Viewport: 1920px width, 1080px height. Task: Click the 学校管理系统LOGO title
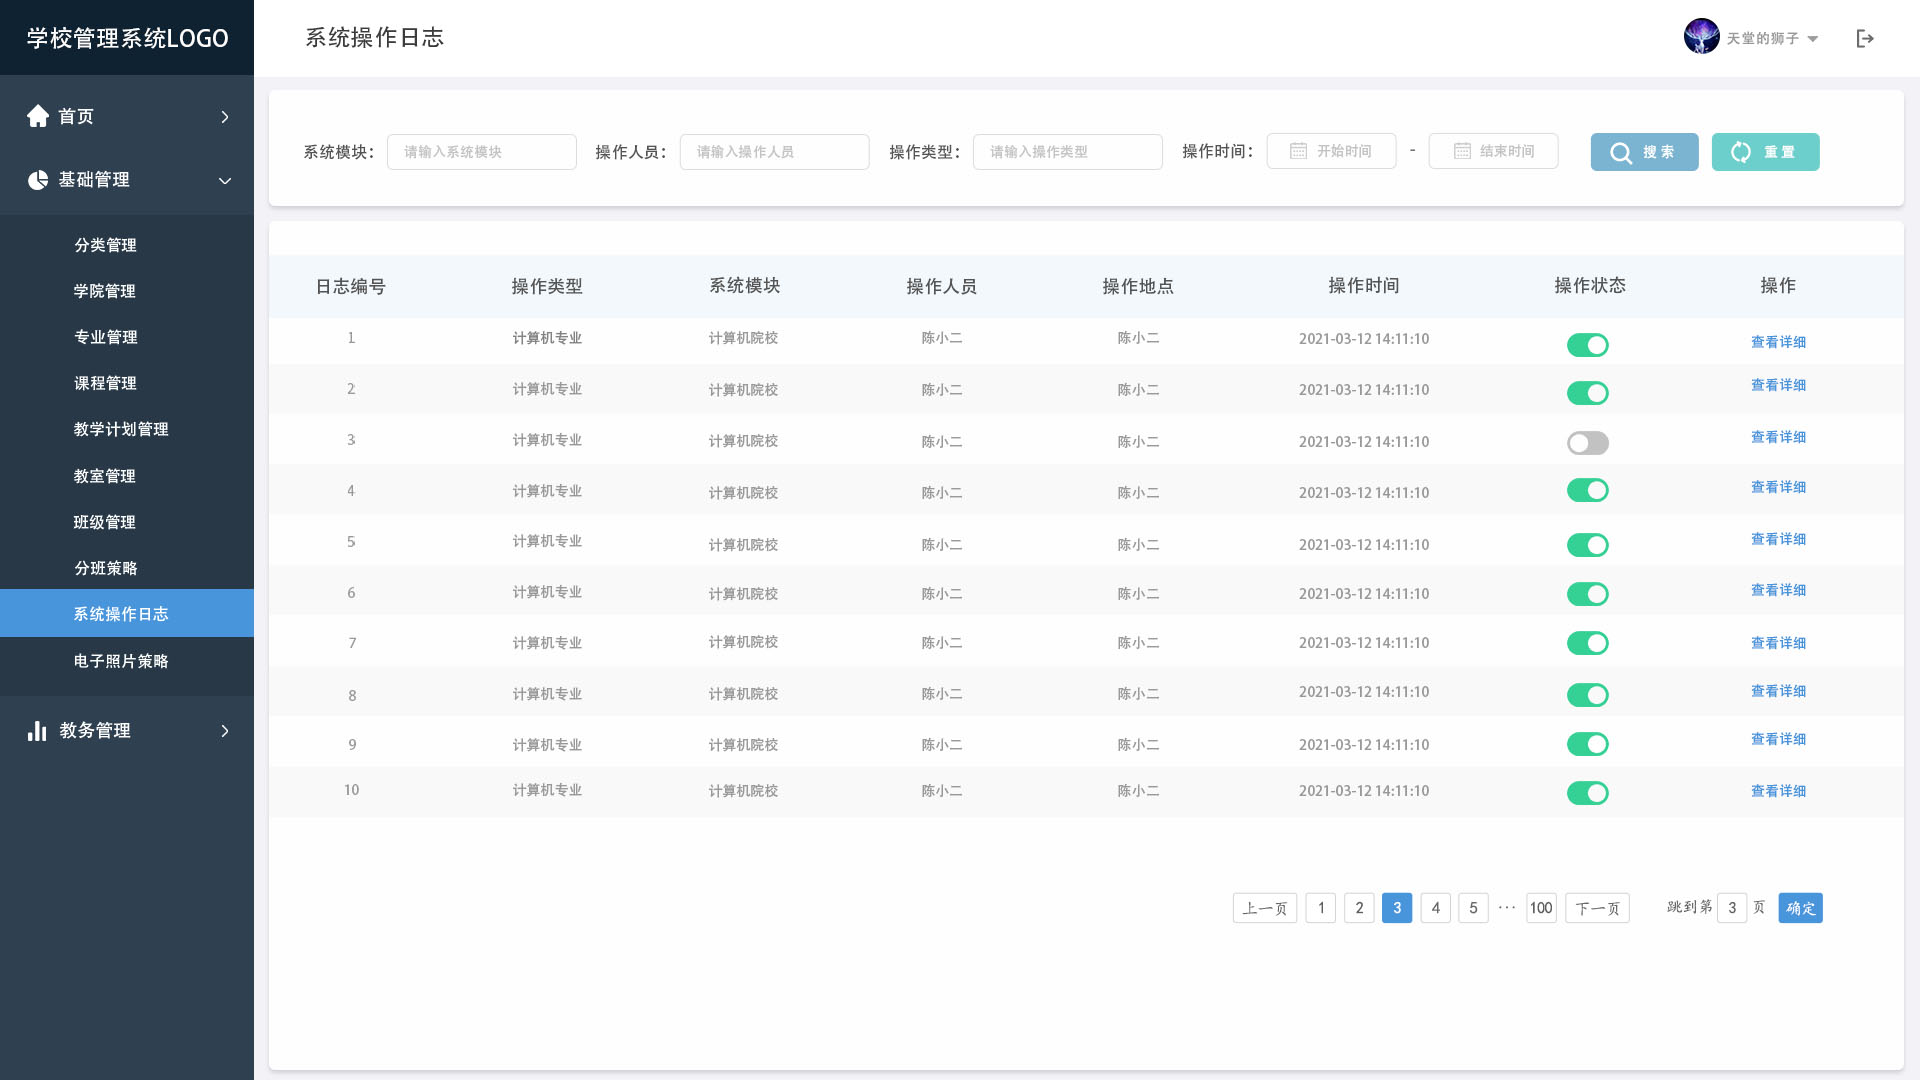[127, 38]
